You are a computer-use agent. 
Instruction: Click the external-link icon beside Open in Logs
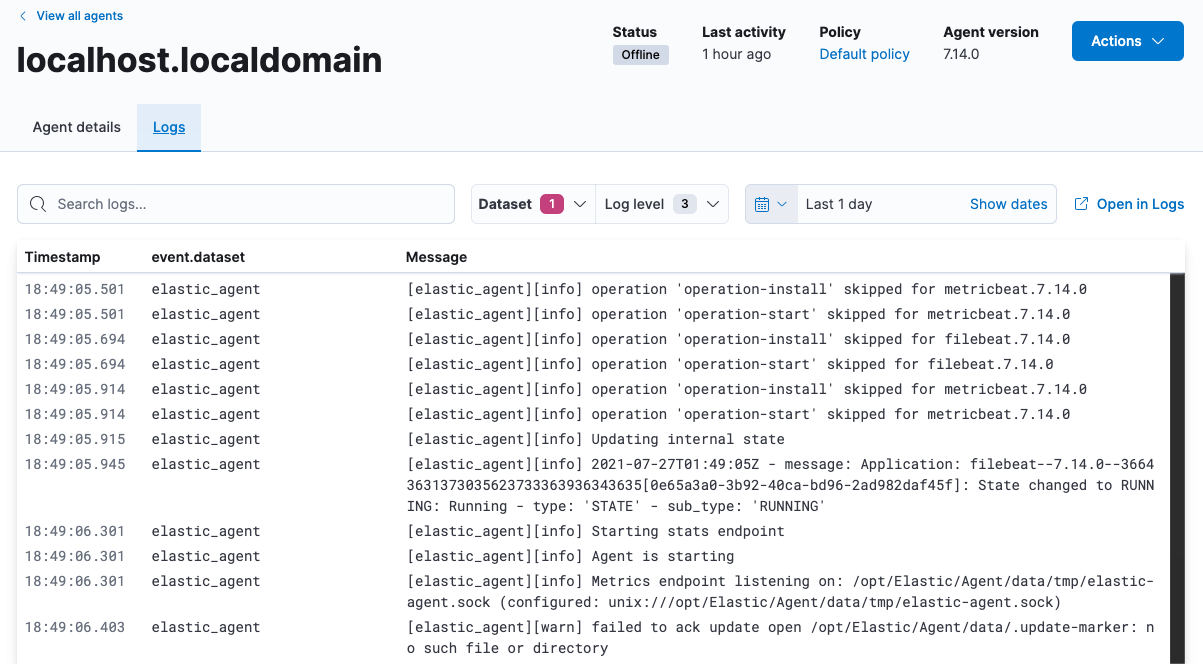click(1081, 203)
